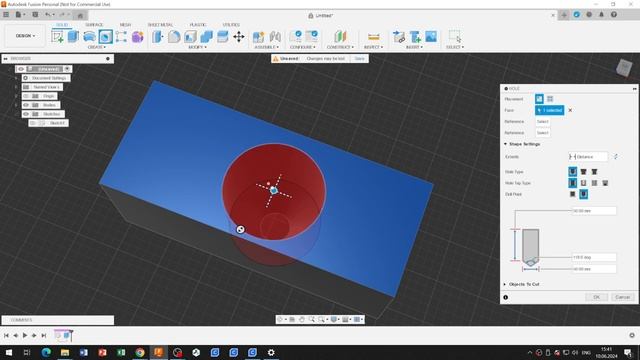Select flat Drill Point option

pyautogui.click(x=573, y=194)
